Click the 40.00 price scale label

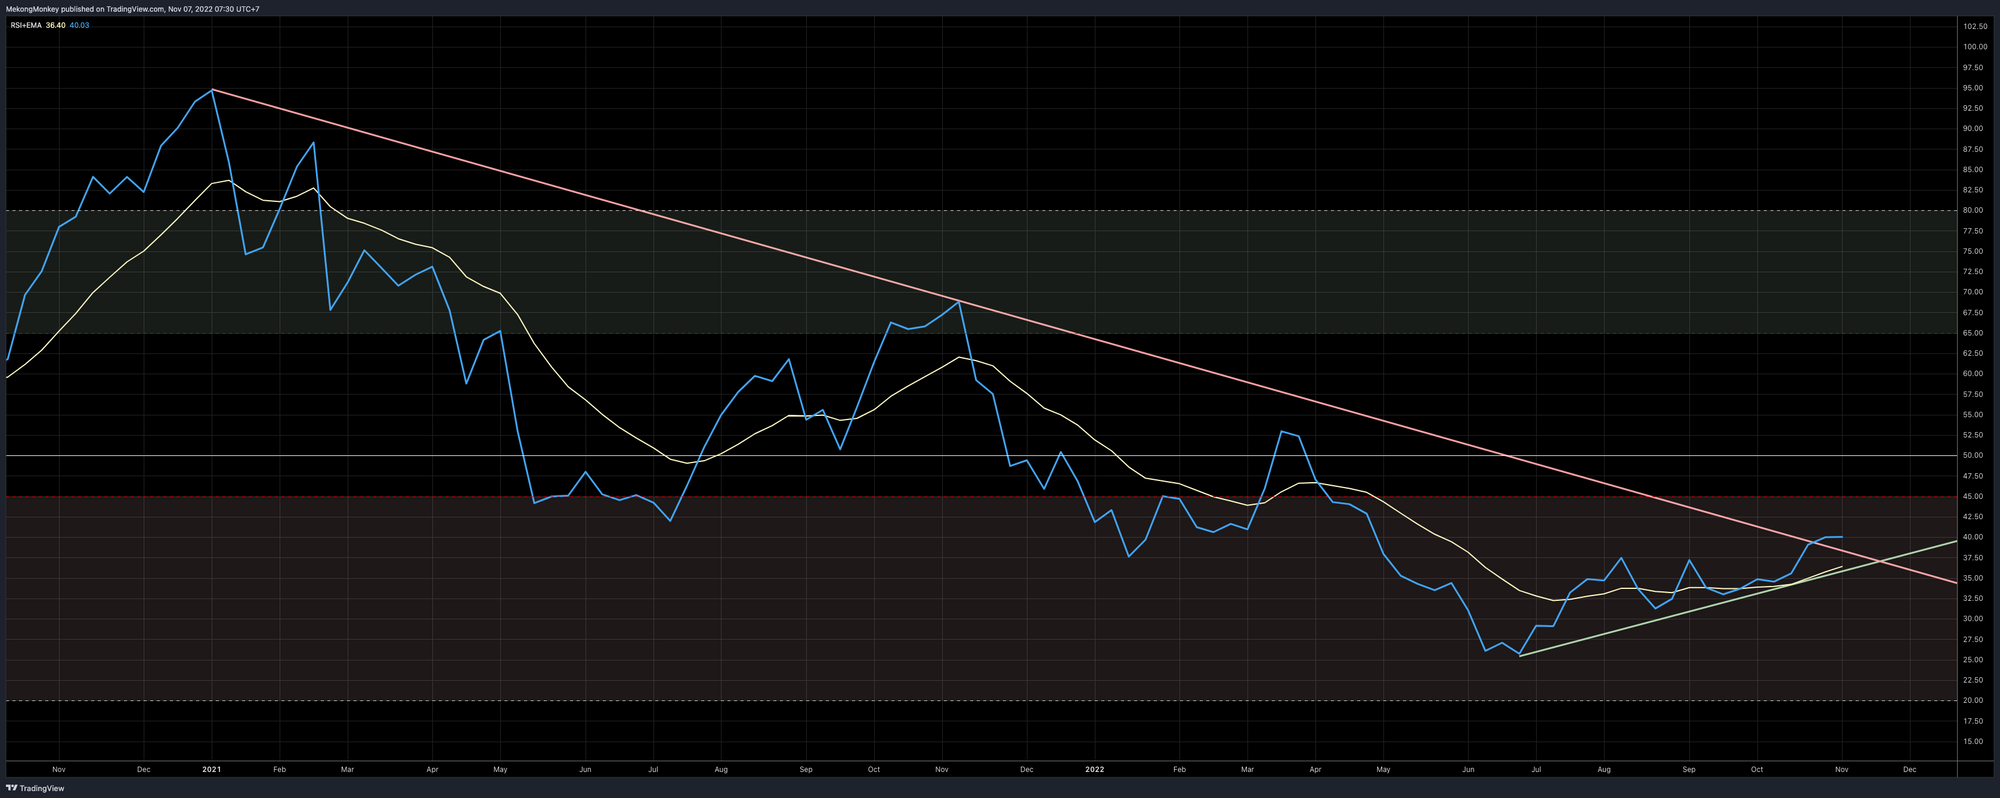(x=1973, y=537)
